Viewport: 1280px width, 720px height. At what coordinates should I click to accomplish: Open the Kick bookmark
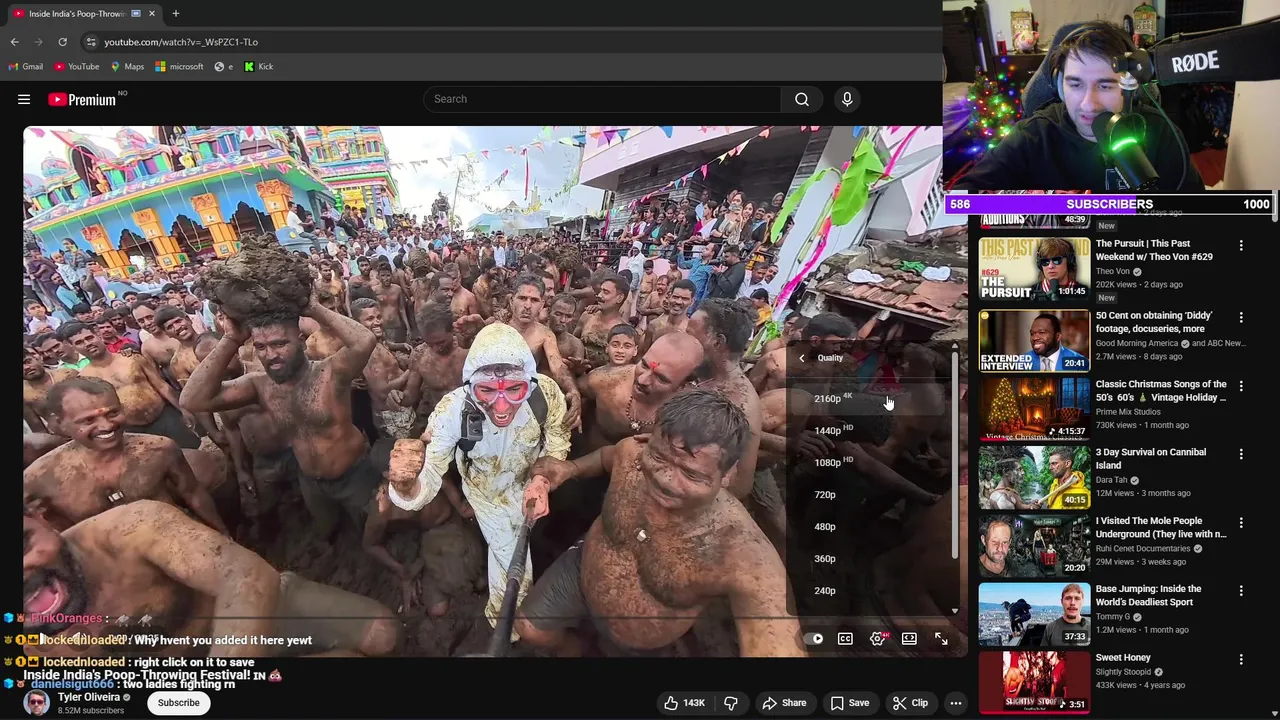click(258, 67)
